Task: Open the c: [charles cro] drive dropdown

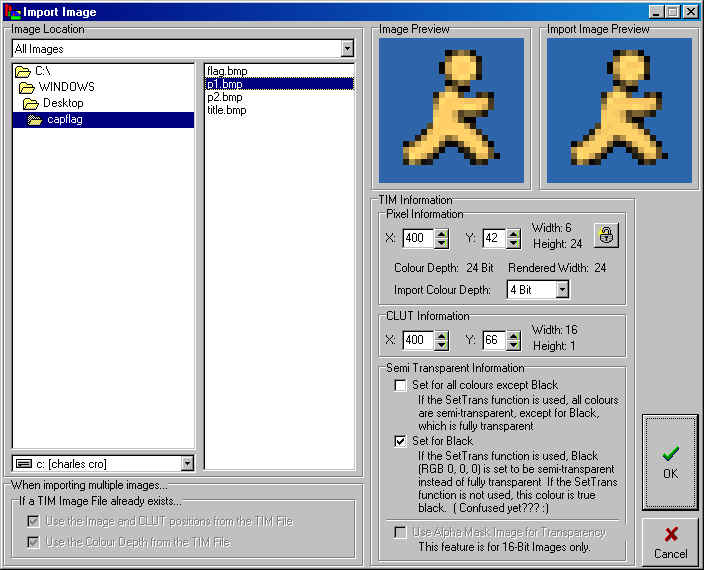Action: tap(187, 463)
